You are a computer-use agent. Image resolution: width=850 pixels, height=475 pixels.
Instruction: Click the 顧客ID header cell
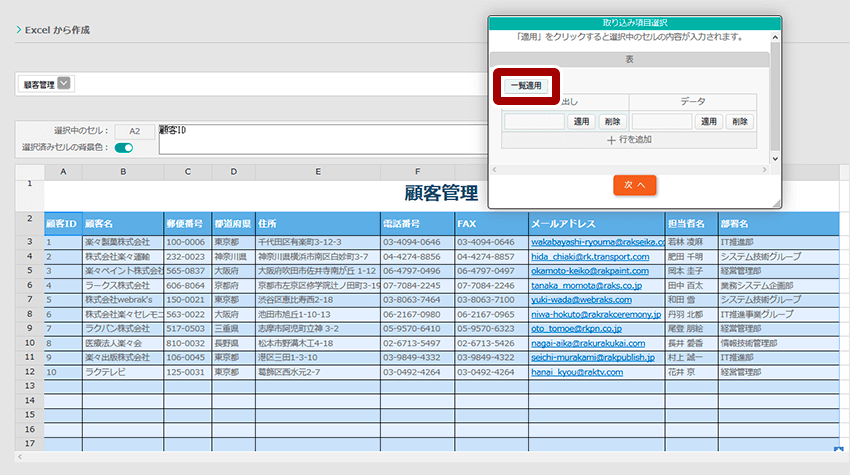[x=63, y=223]
